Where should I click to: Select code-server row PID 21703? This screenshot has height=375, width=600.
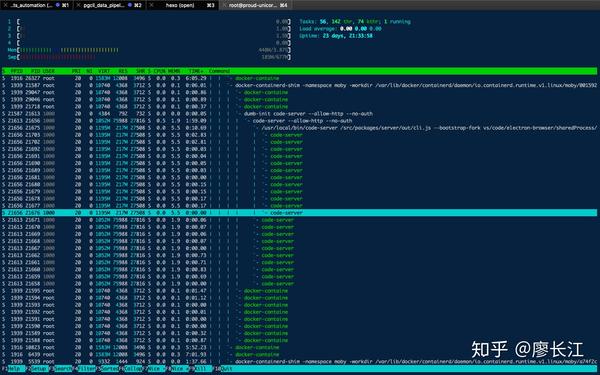299,135
